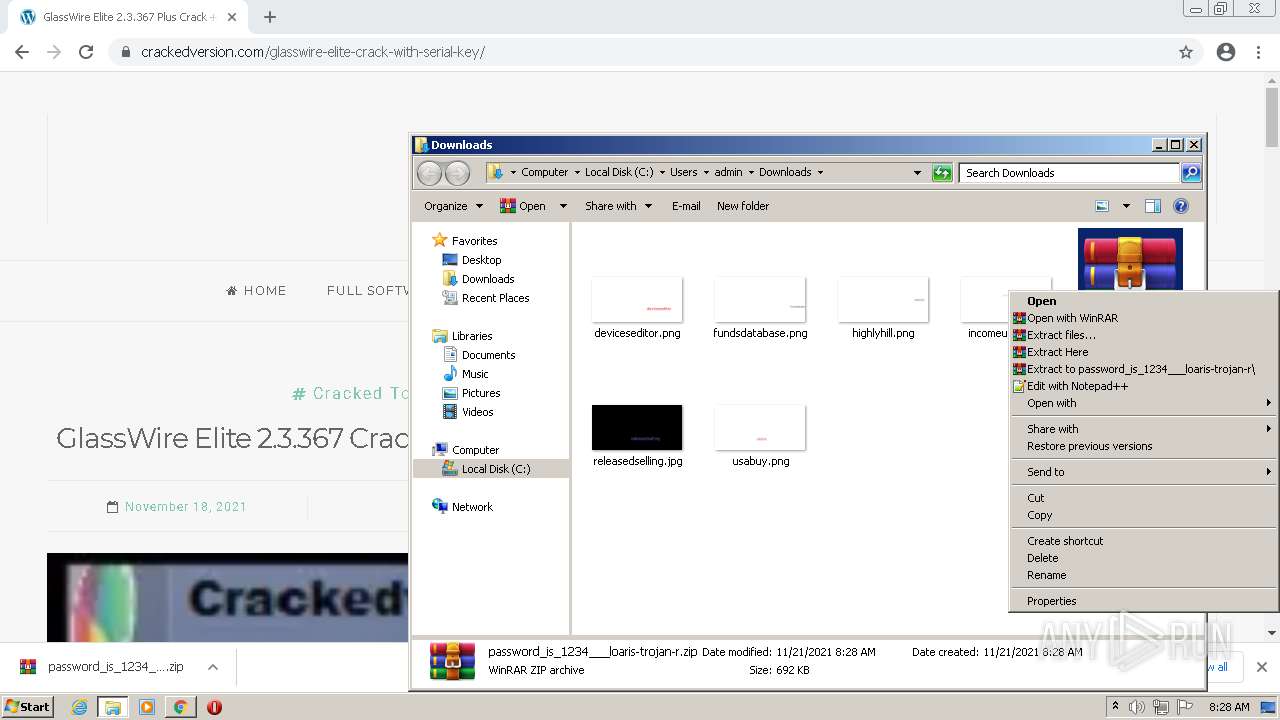Viewport: 1280px width, 720px height.
Task: Expand downloaded zip options chevron in Chrome
Action: tap(213, 667)
